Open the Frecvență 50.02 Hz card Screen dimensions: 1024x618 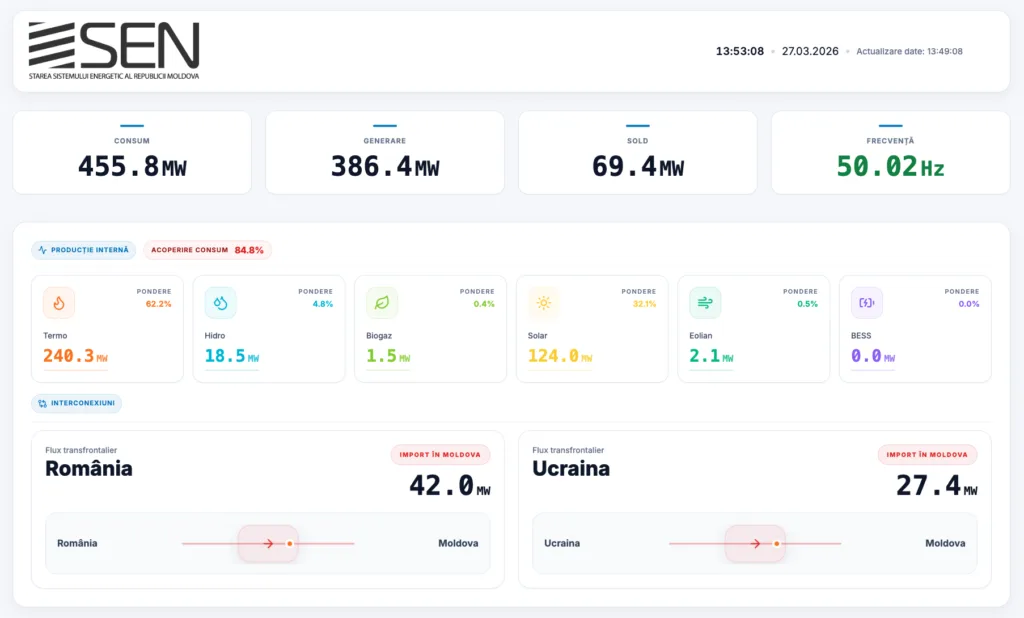click(x=890, y=153)
